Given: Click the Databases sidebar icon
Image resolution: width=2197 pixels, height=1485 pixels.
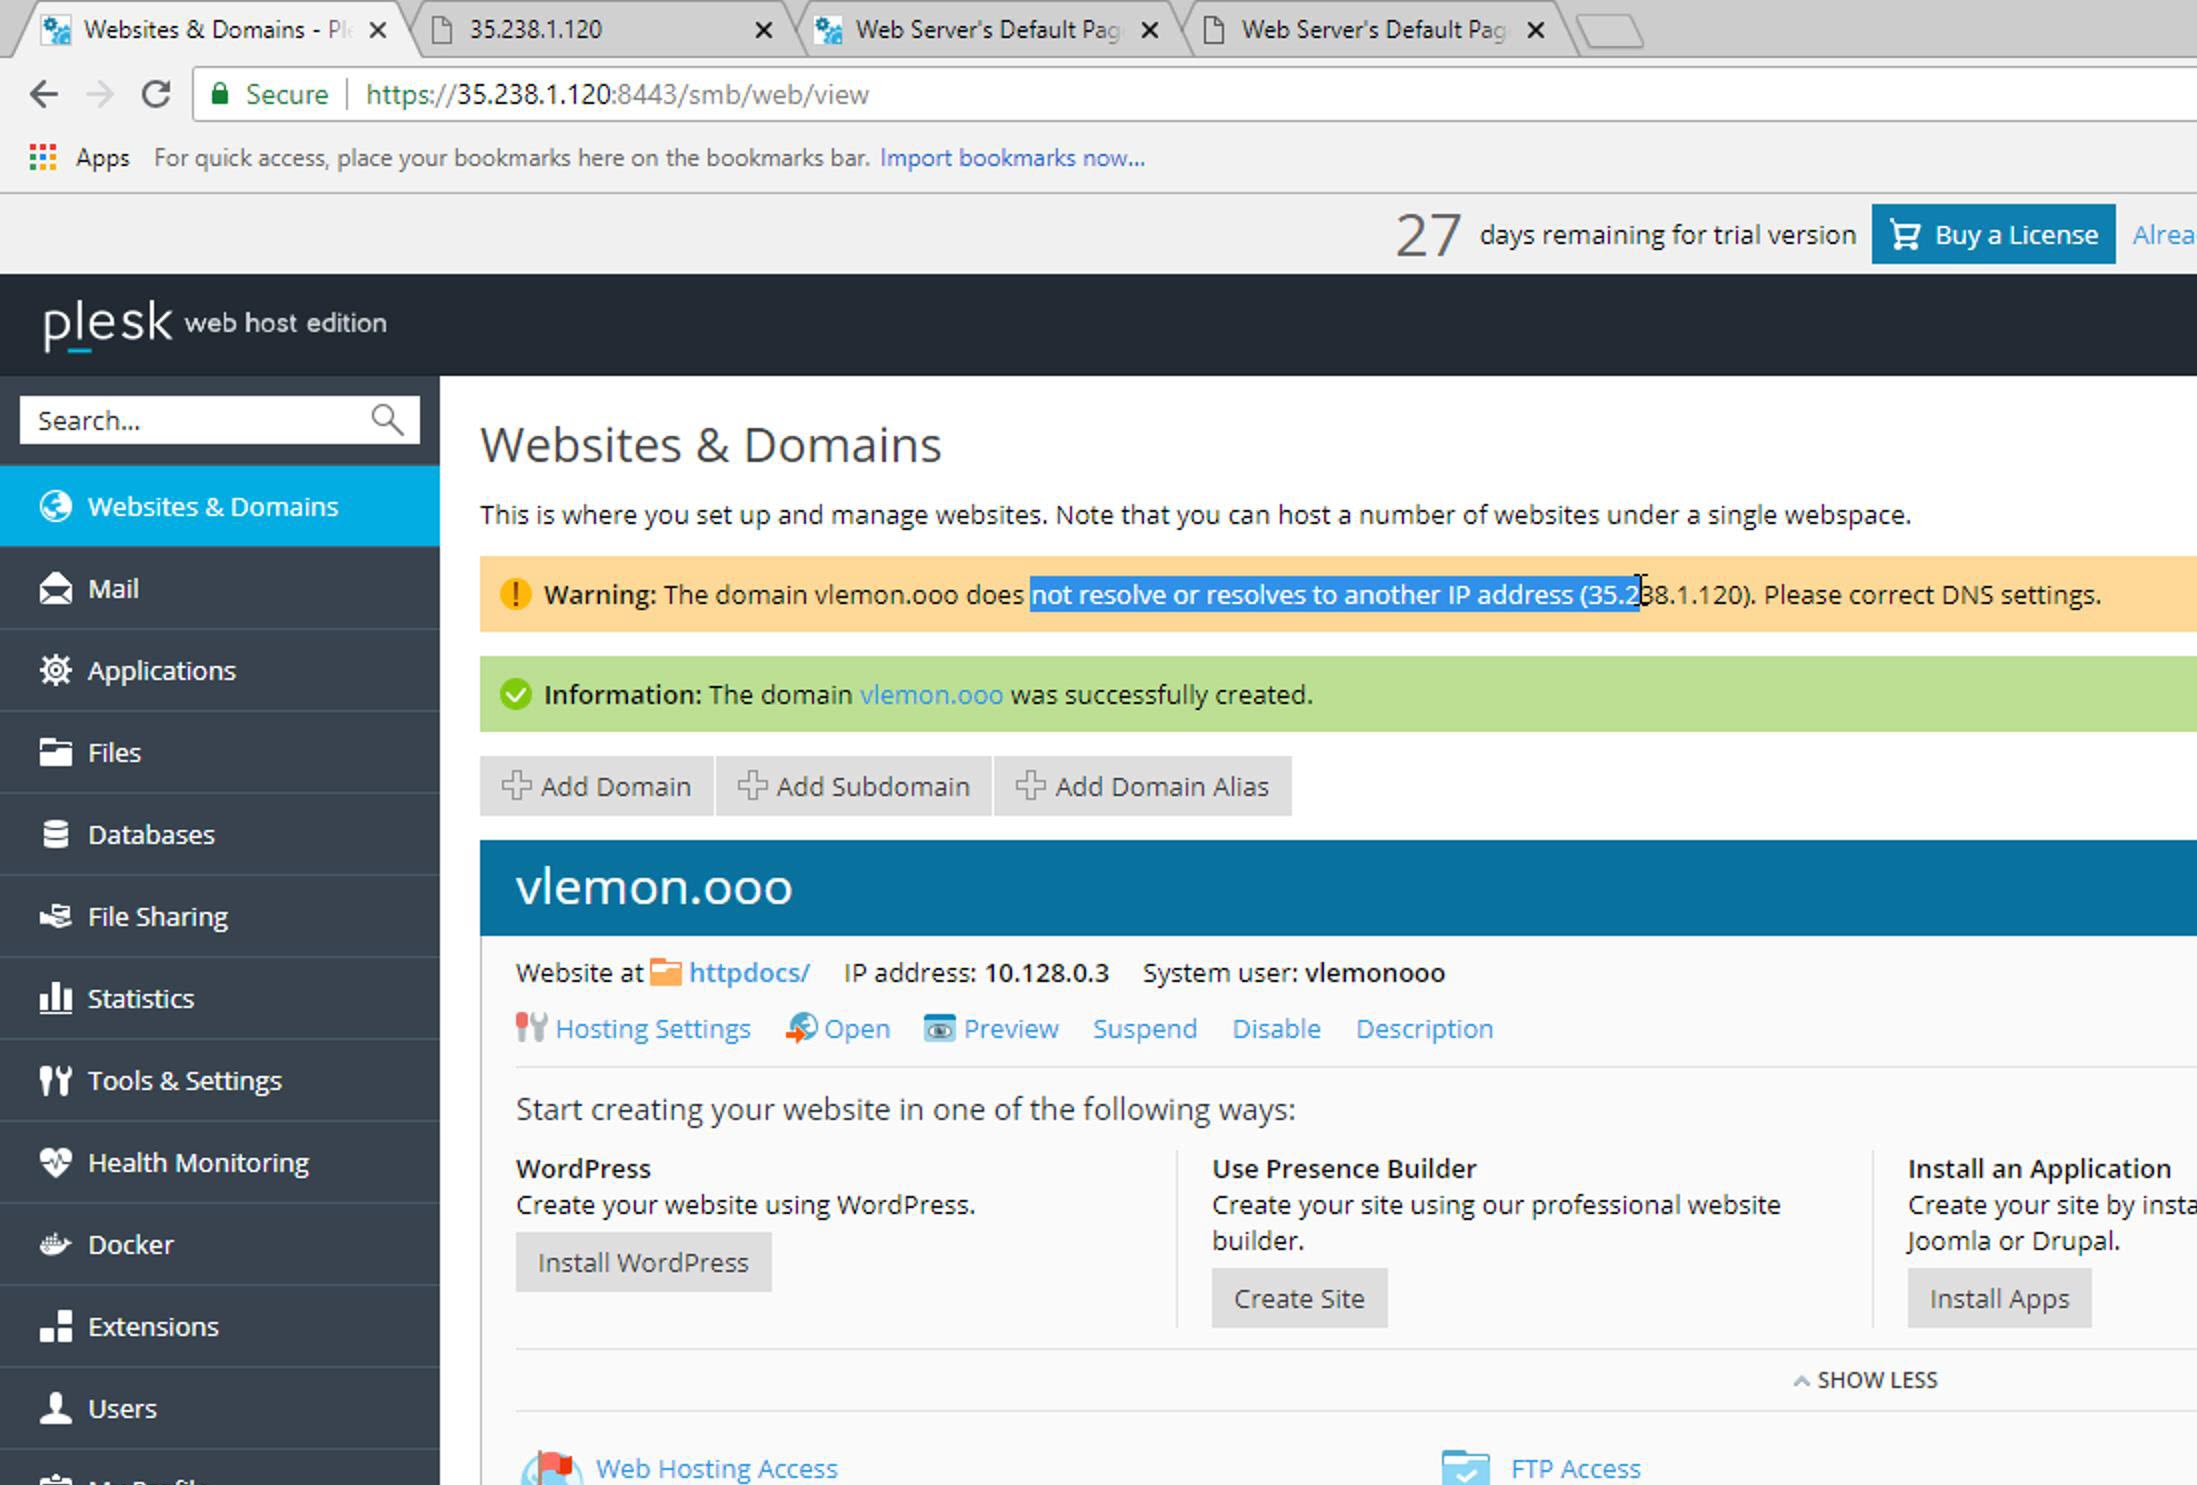Looking at the screenshot, I should click(x=56, y=834).
